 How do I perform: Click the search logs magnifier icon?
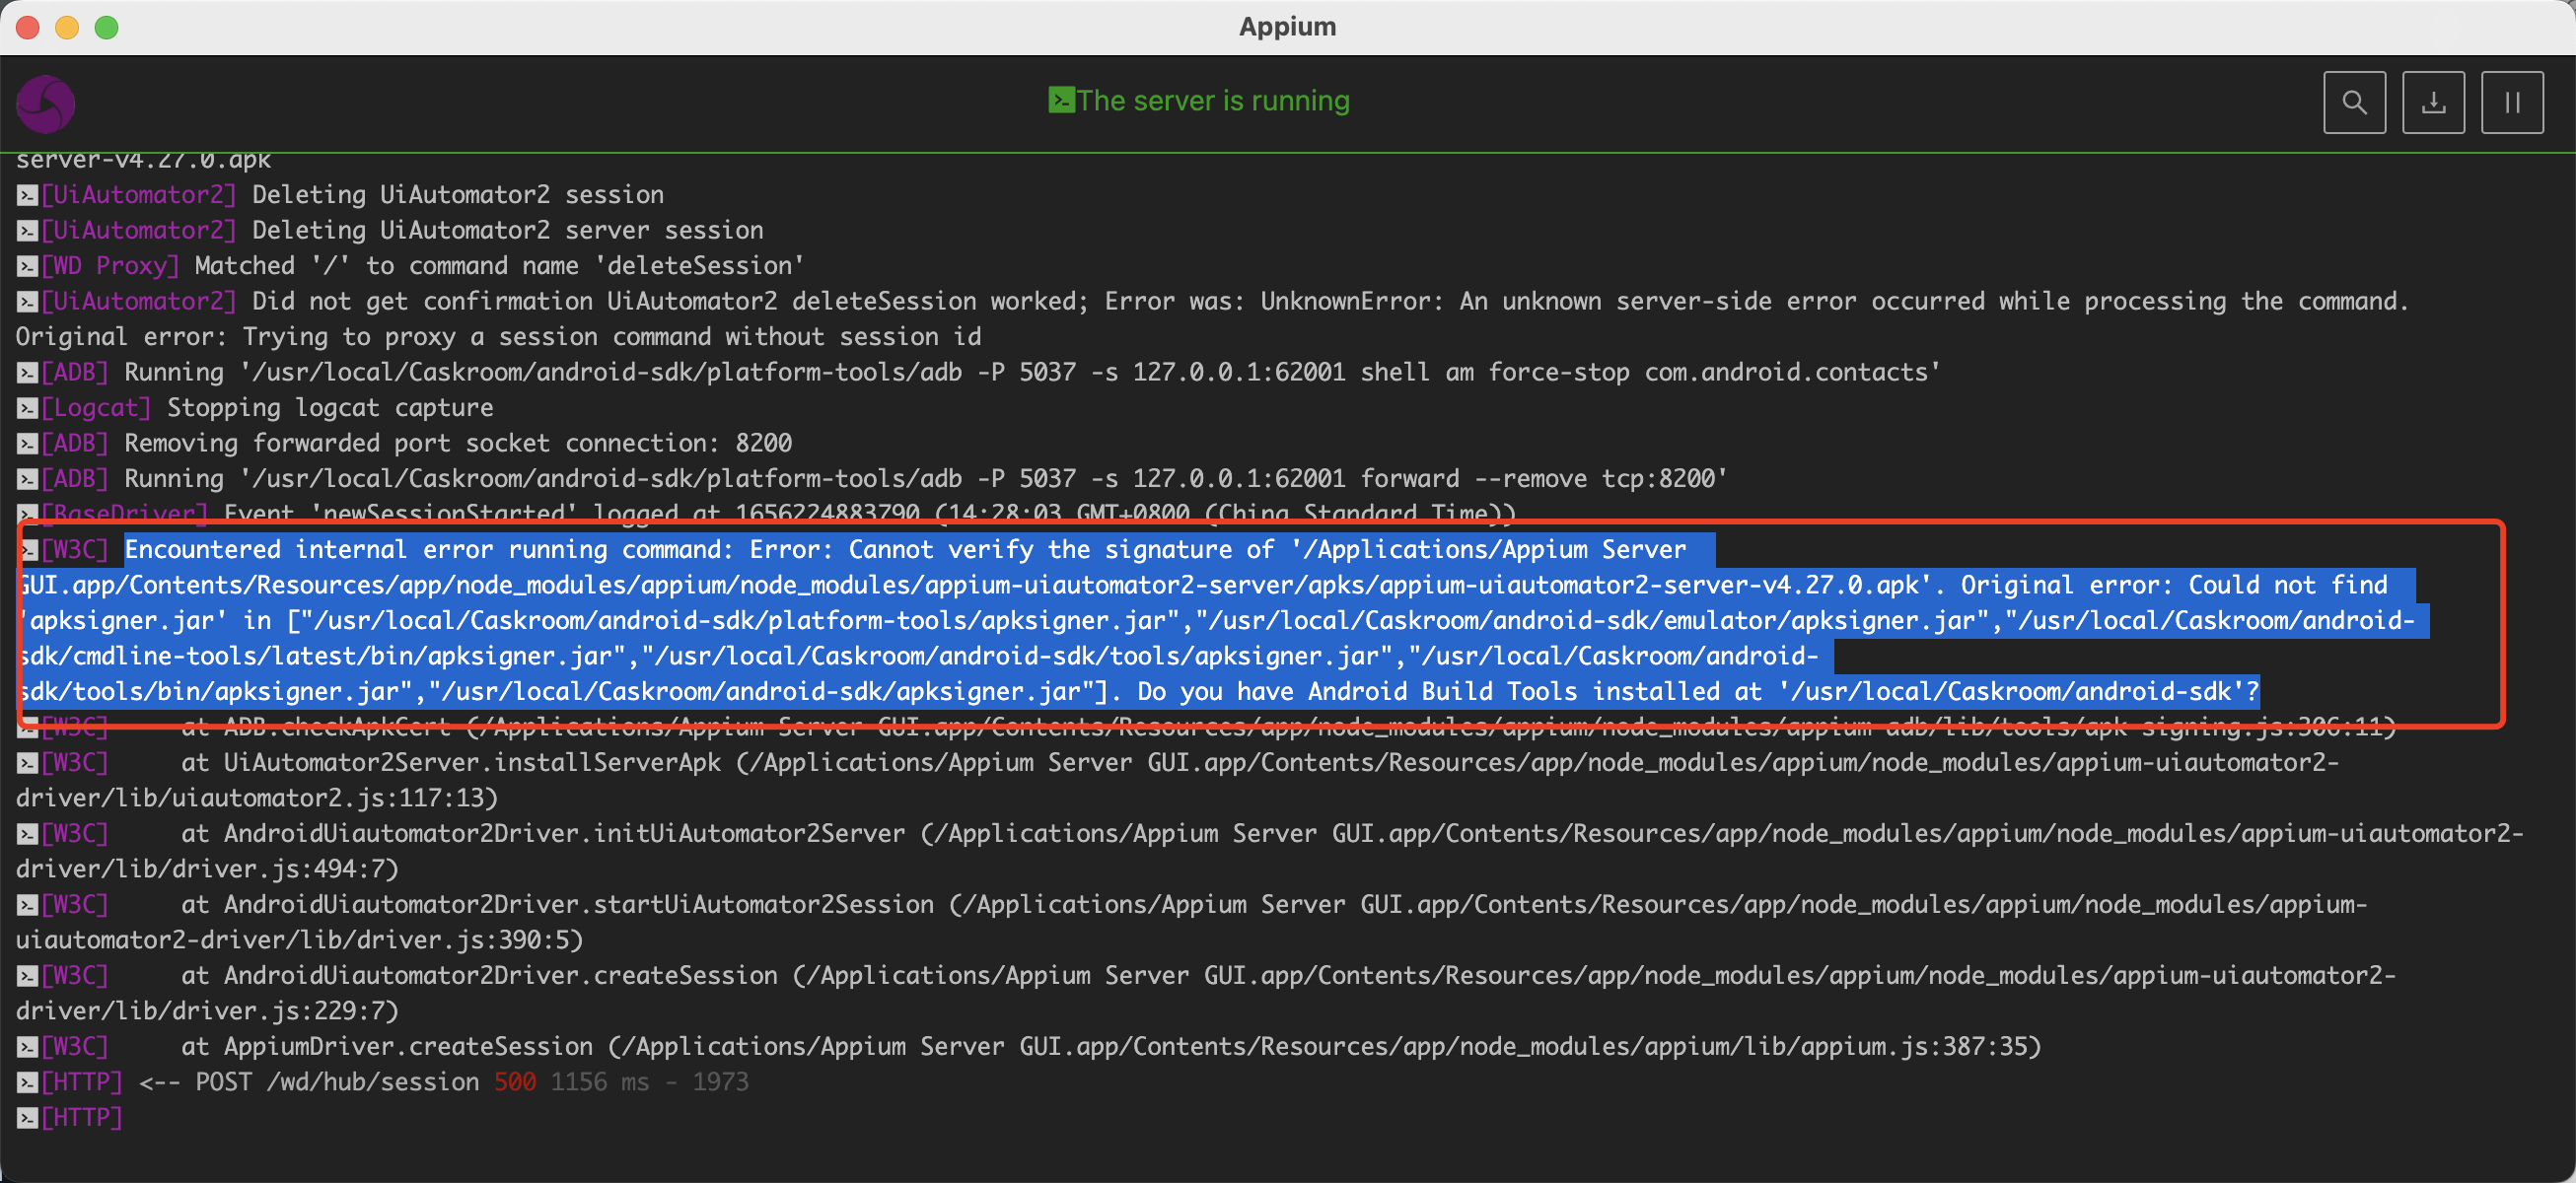[x=2353, y=102]
